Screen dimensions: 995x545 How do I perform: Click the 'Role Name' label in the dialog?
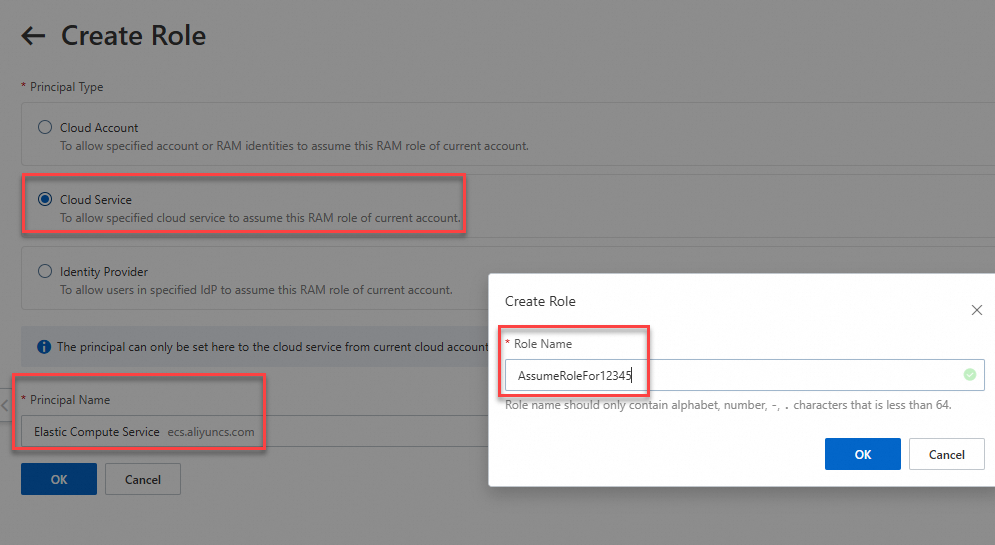pyautogui.click(x=543, y=344)
